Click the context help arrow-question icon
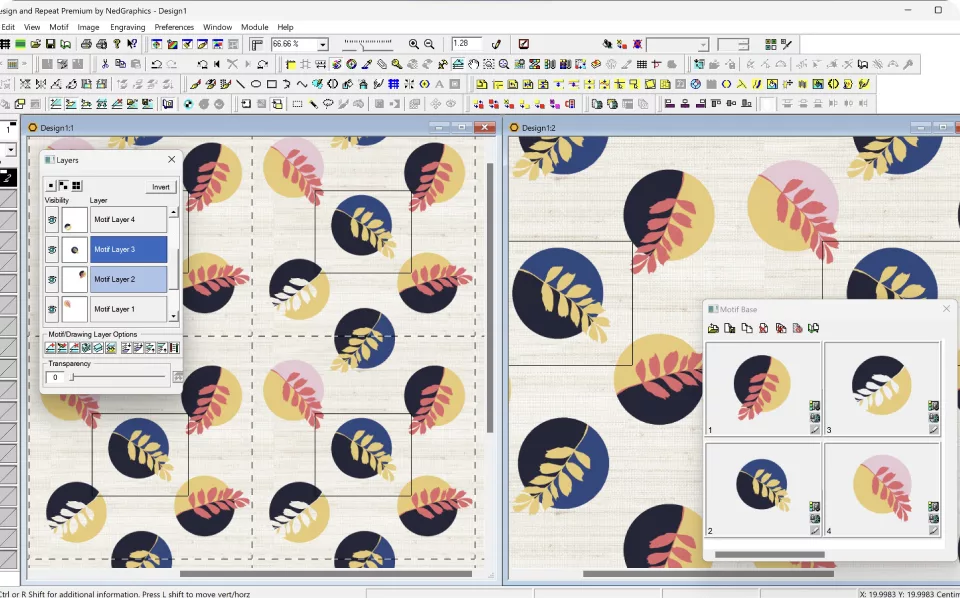This screenshot has width=960, height=598. click(x=132, y=44)
